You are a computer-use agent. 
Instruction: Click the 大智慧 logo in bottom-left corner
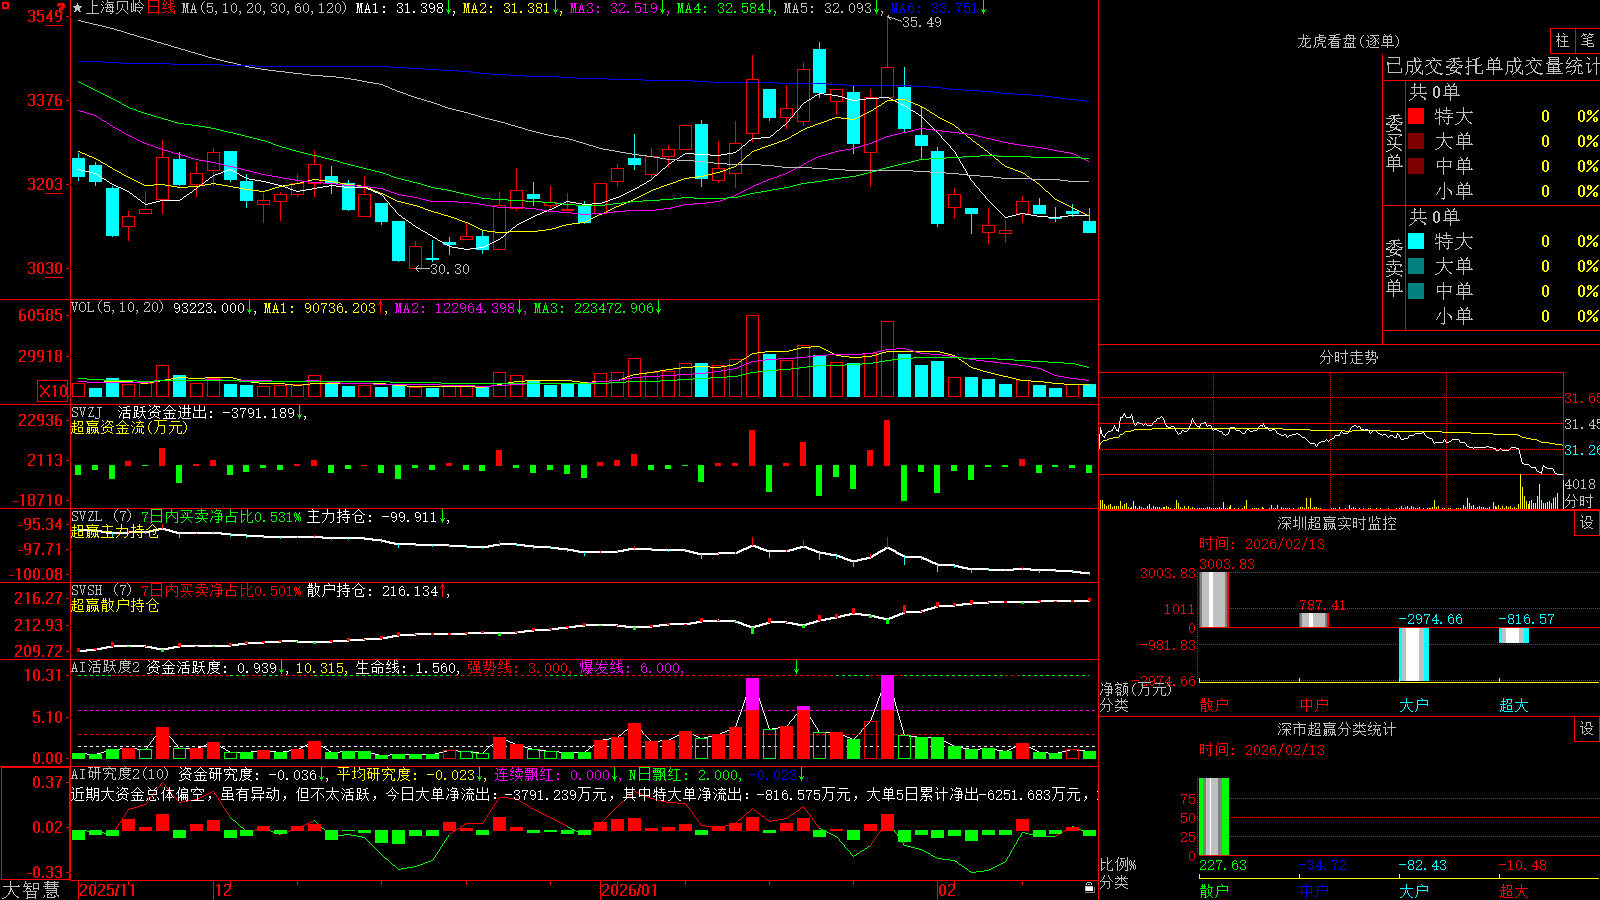click(x=30, y=890)
